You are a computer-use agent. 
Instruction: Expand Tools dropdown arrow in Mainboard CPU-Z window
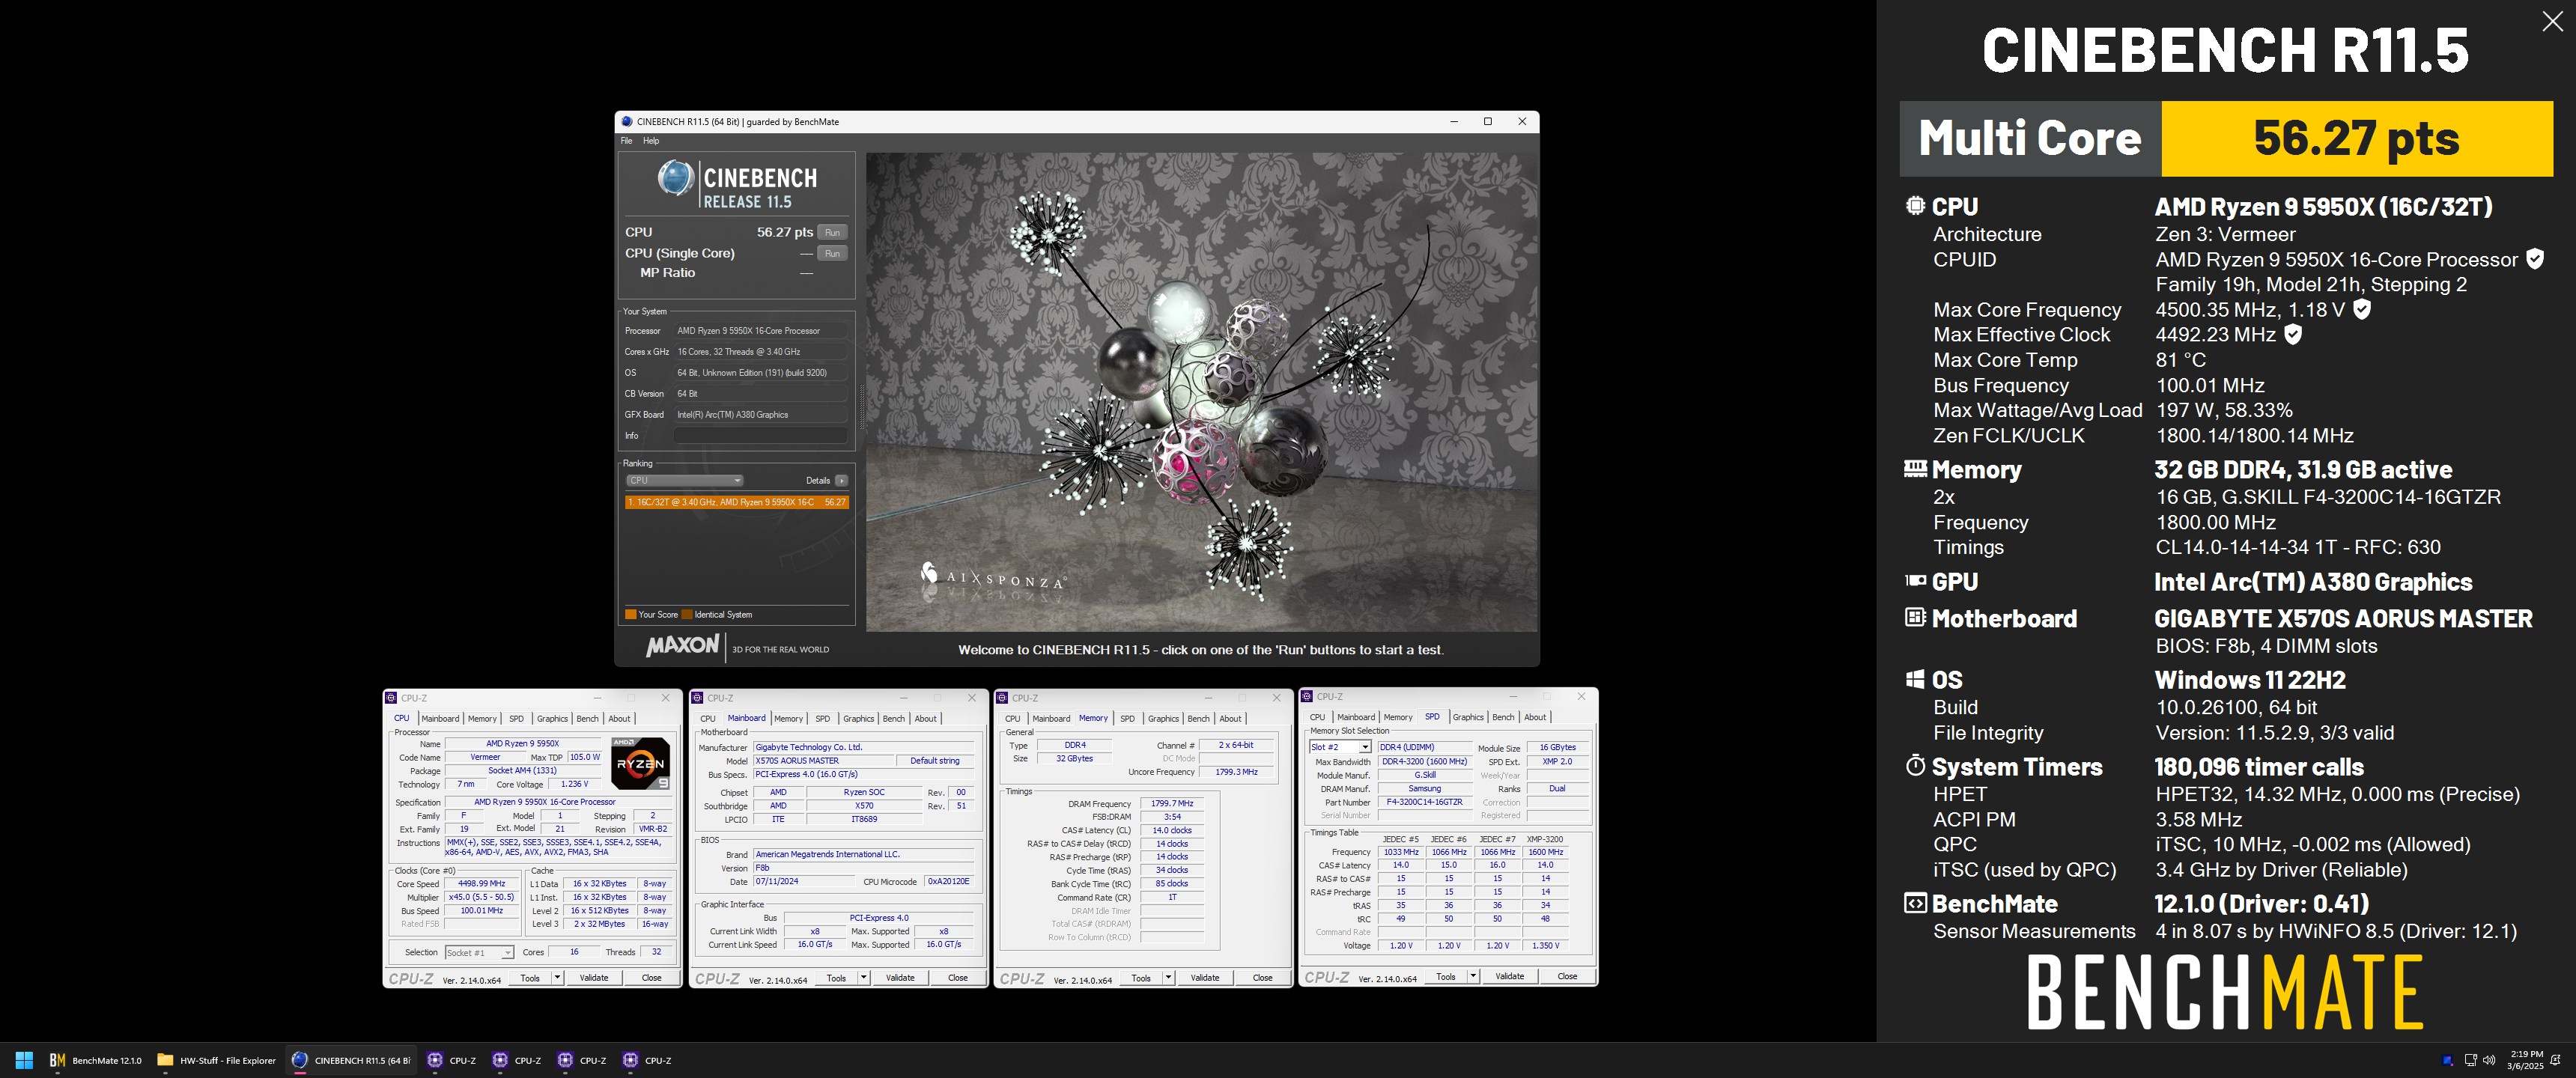pos(863,978)
